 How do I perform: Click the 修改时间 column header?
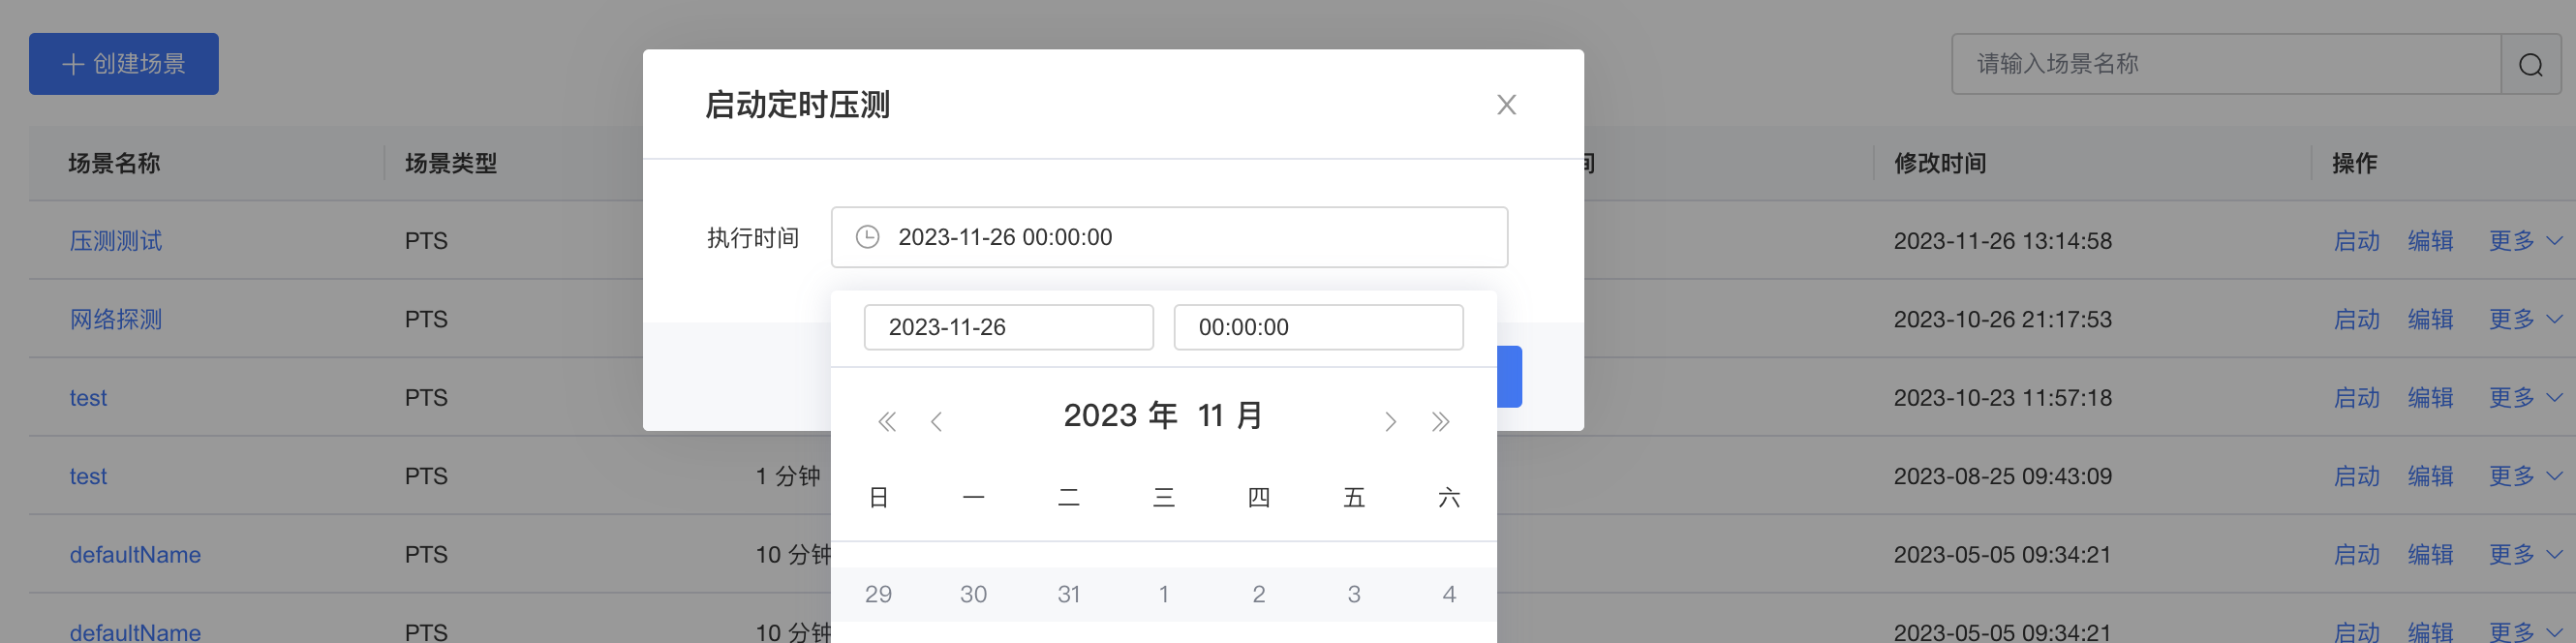coord(1940,163)
